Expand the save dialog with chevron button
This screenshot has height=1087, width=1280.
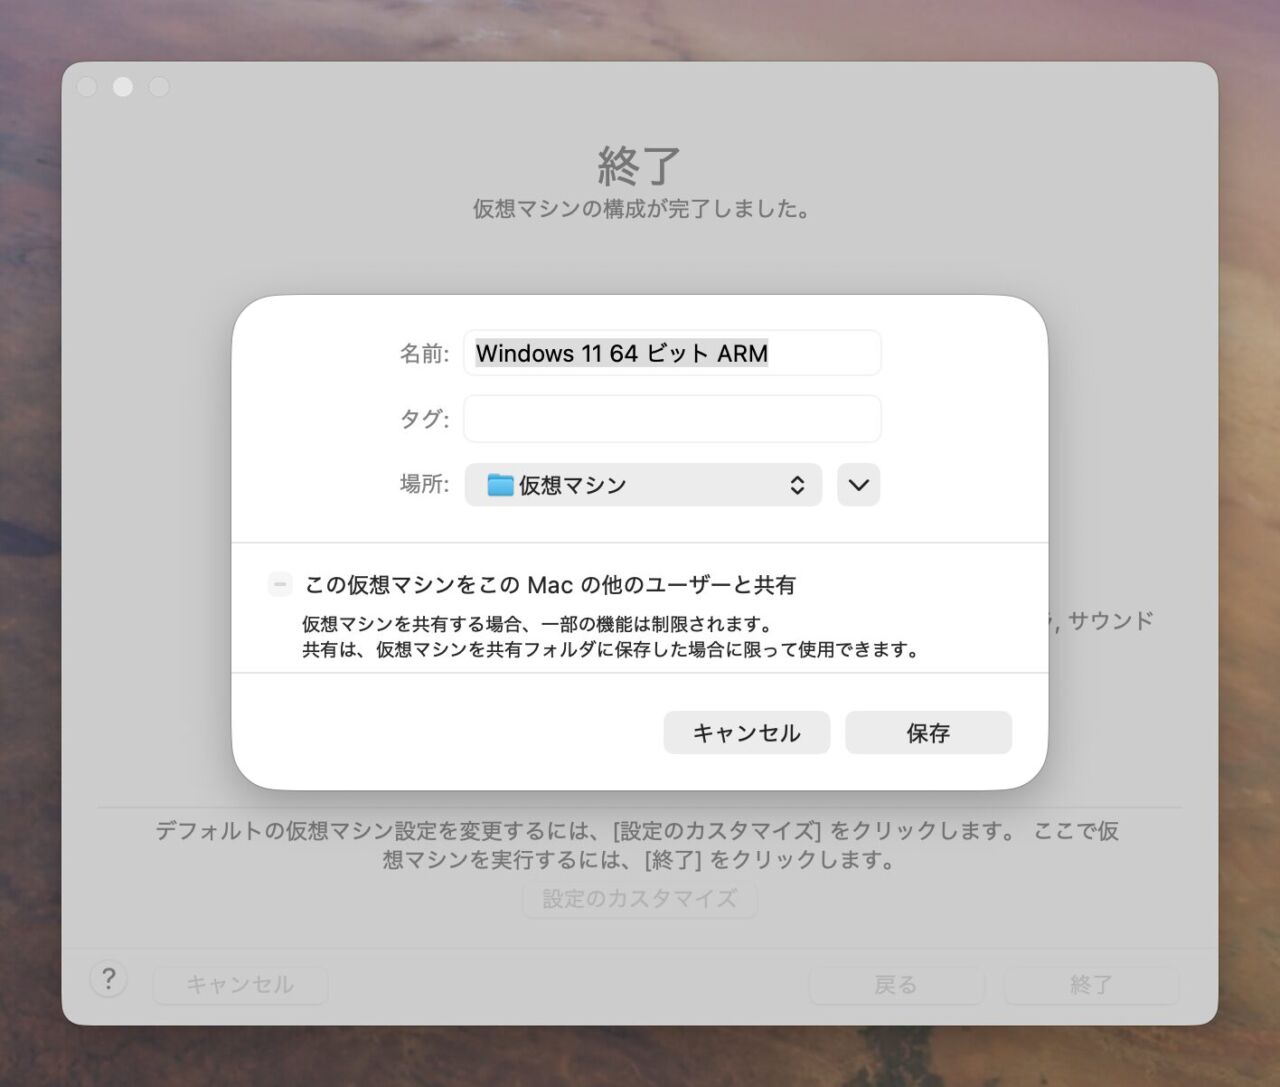point(858,485)
